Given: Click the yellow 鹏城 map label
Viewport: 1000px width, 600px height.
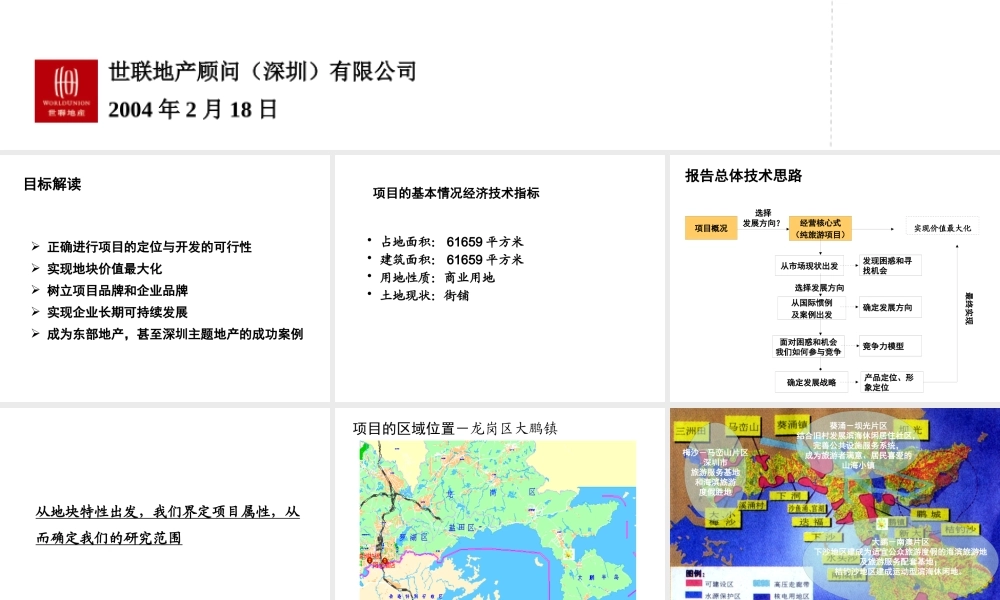Looking at the screenshot, I should [x=928, y=514].
